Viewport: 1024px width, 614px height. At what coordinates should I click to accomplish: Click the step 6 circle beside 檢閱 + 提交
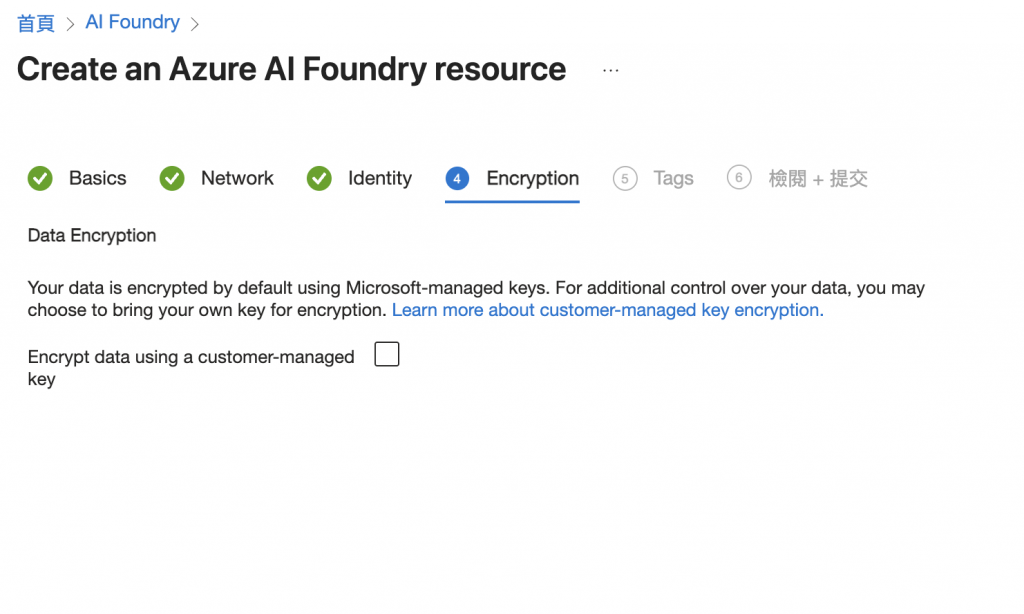739,178
